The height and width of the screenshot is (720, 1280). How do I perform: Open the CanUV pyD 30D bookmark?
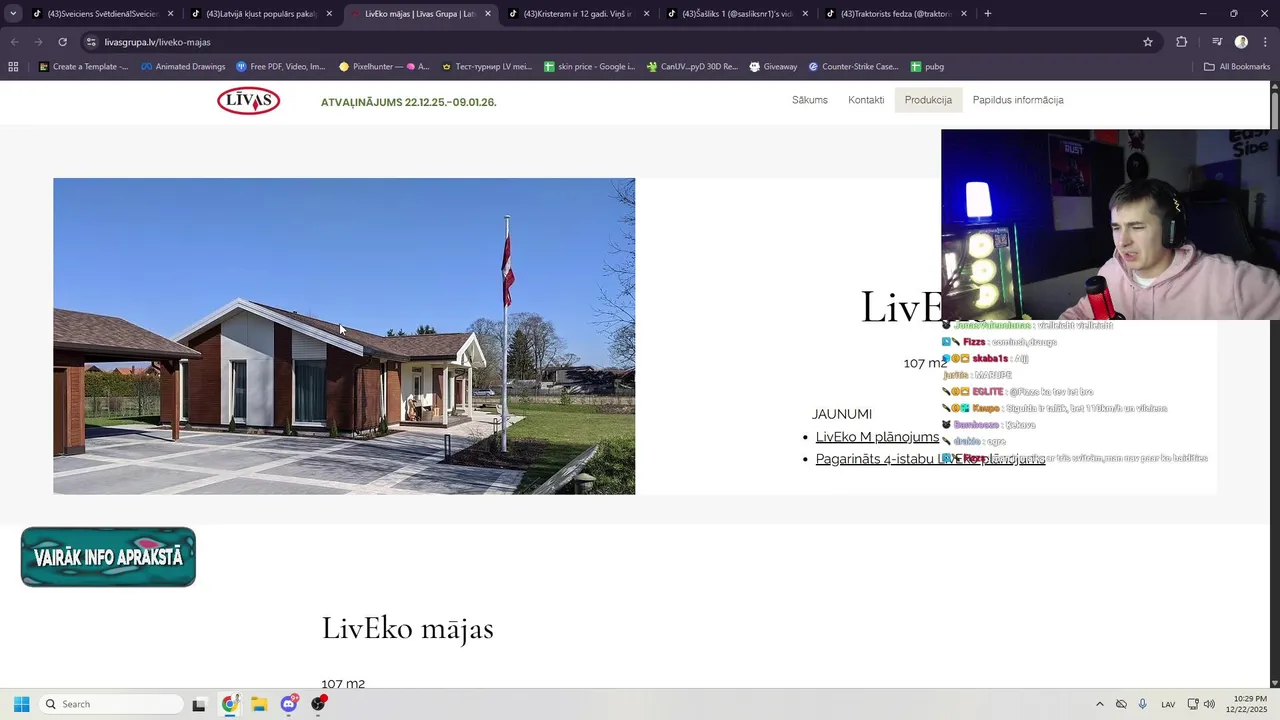click(x=692, y=67)
